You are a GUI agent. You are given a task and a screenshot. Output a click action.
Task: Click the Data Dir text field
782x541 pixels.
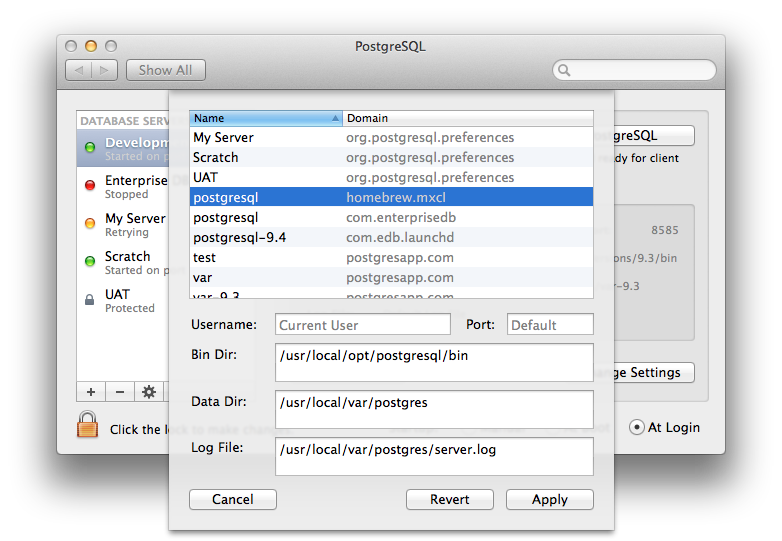coord(434,409)
